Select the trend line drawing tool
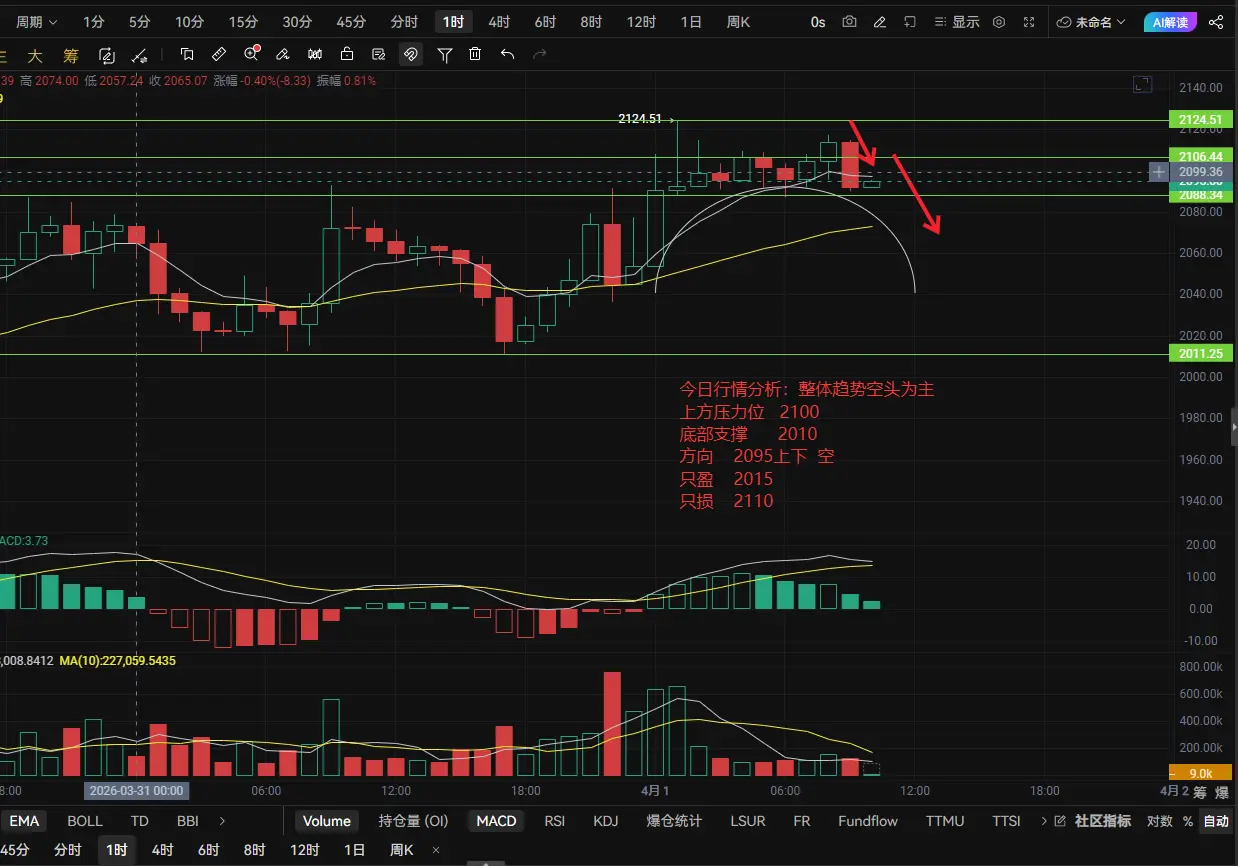1238x866 pixels. pyautogui.click(x=141, y=55)
